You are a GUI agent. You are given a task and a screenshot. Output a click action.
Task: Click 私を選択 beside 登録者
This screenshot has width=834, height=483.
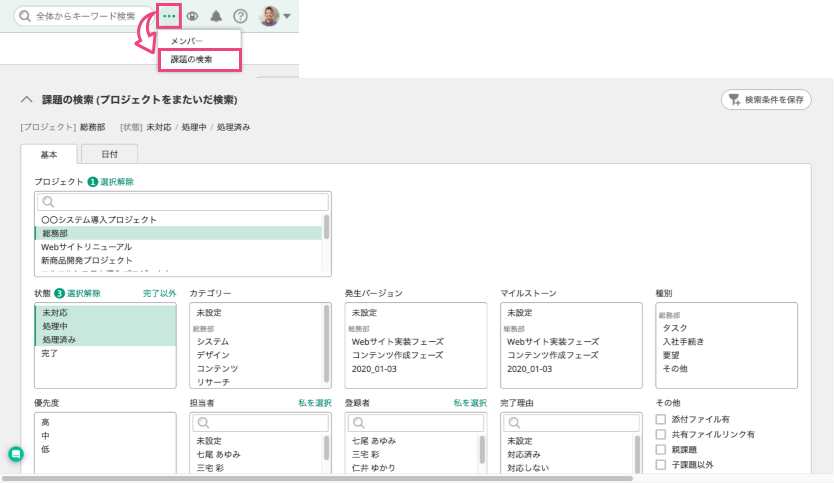pos(470,403)
